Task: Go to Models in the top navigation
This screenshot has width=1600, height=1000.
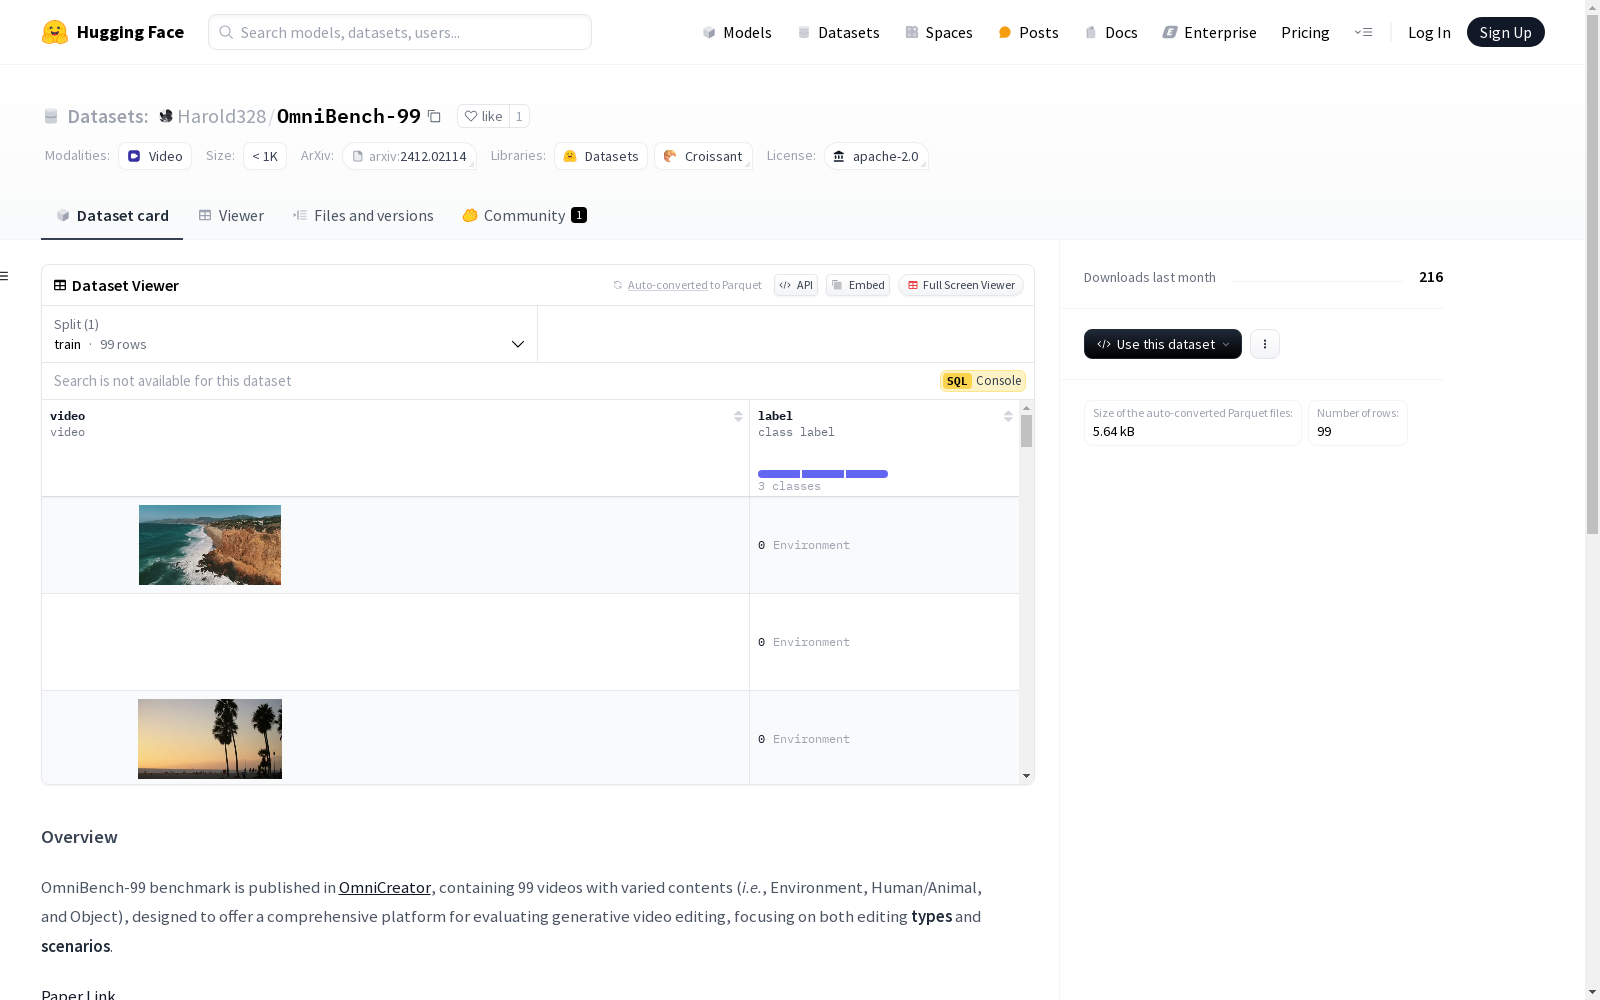Action: [737, 32]
